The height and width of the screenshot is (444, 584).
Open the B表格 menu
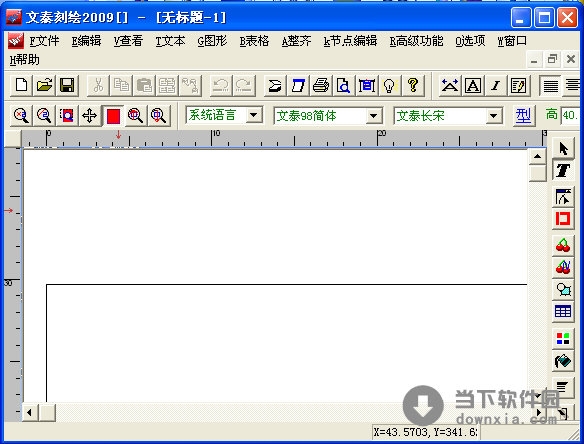click(254, 41)
